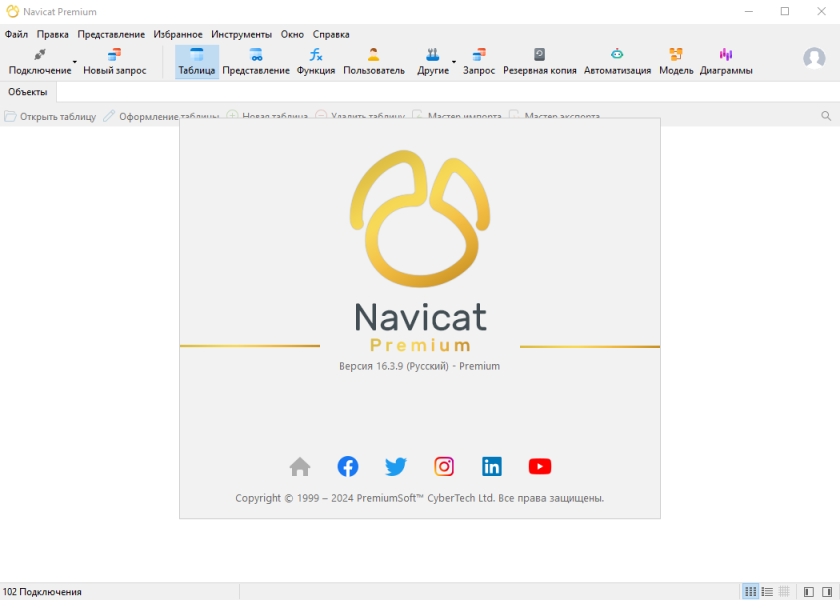Open the Окно menu
Viewport: 840px width, 600px height.
[x=292, y=34]
